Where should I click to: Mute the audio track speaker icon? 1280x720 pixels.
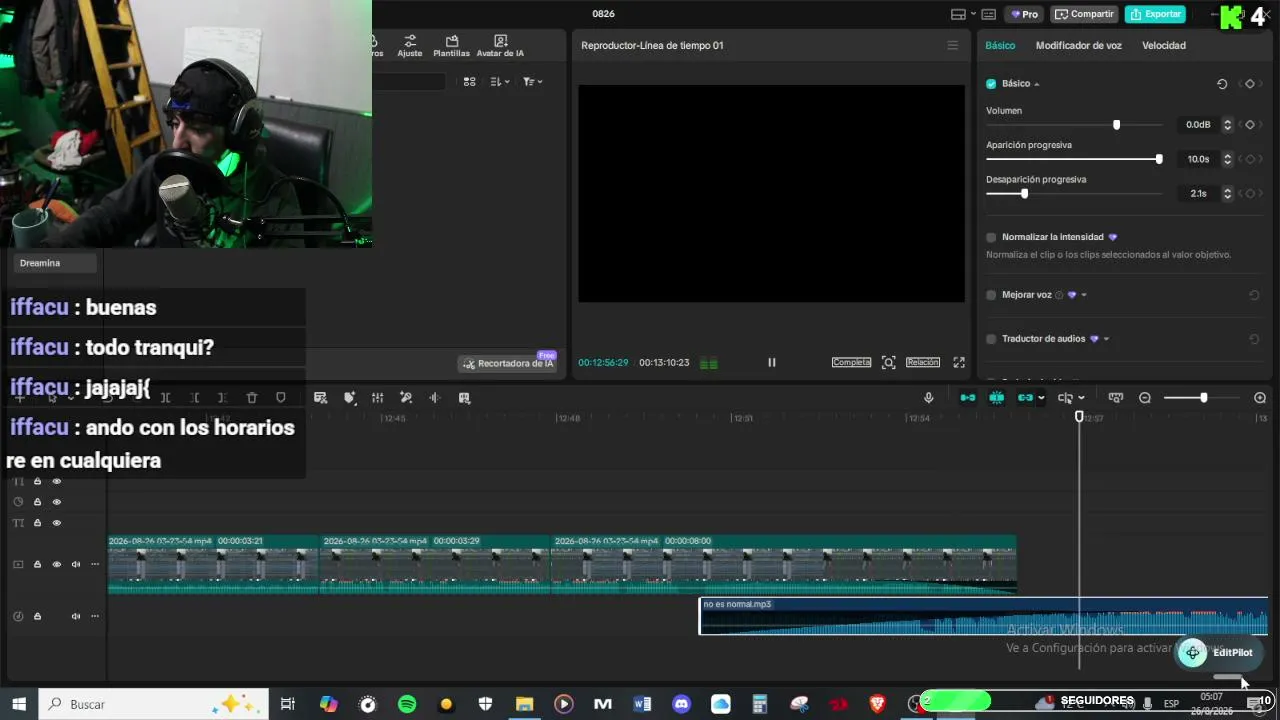point(76,617)
